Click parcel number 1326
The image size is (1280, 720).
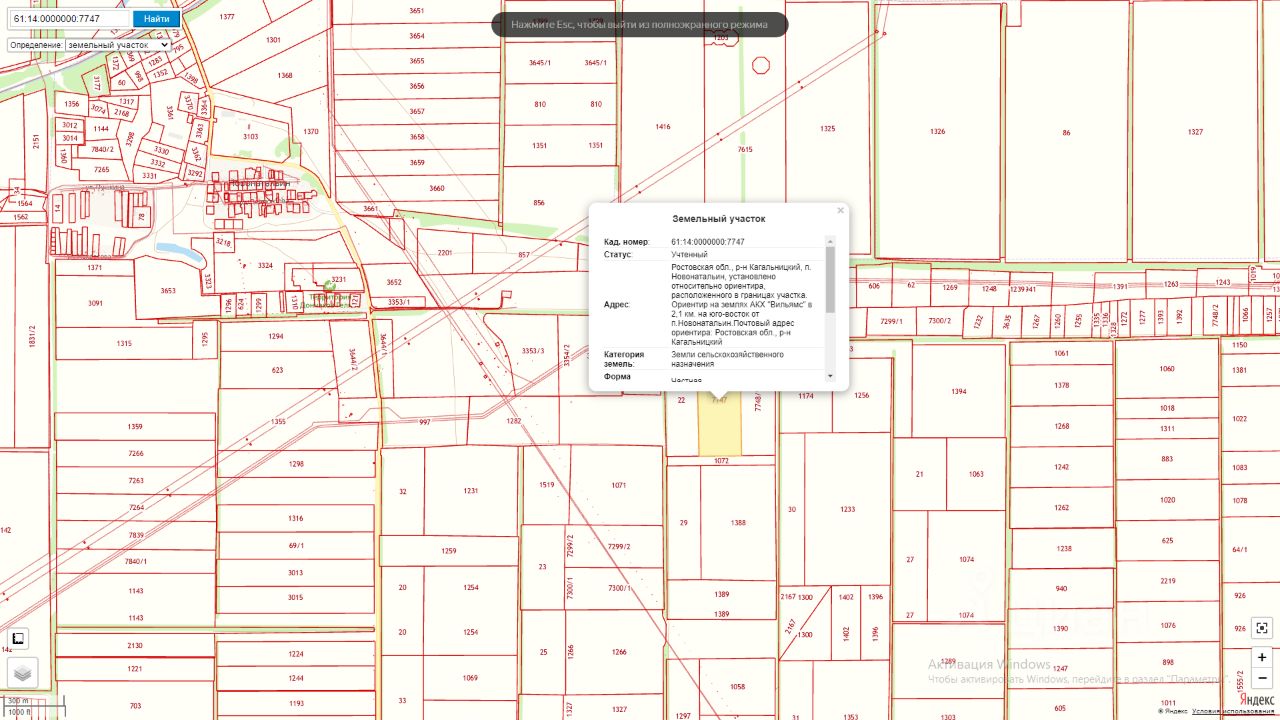[x=937, y=132]
